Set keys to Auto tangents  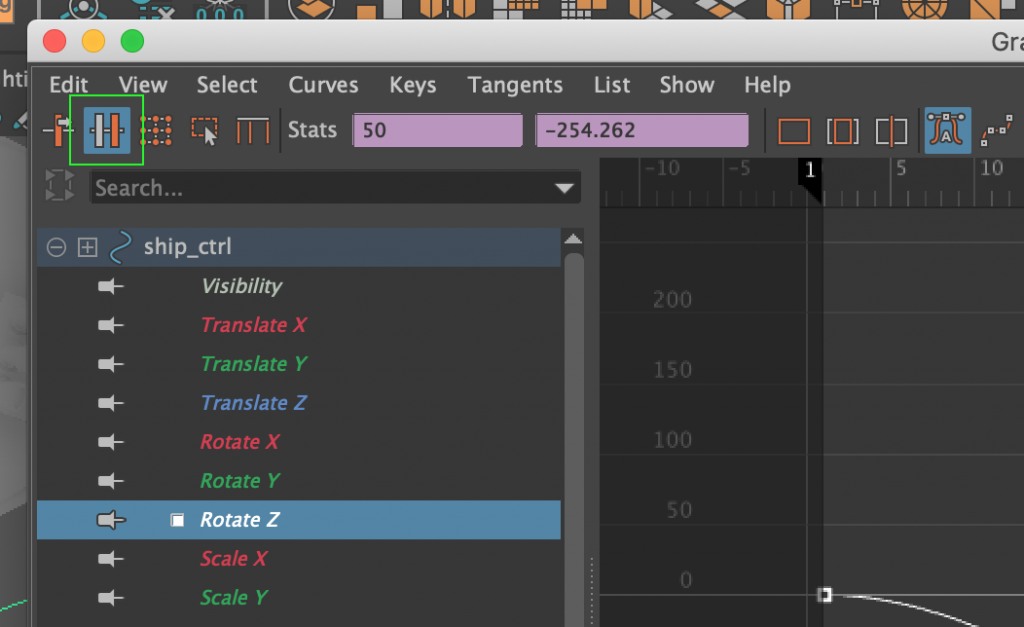[x=947, y=130]
